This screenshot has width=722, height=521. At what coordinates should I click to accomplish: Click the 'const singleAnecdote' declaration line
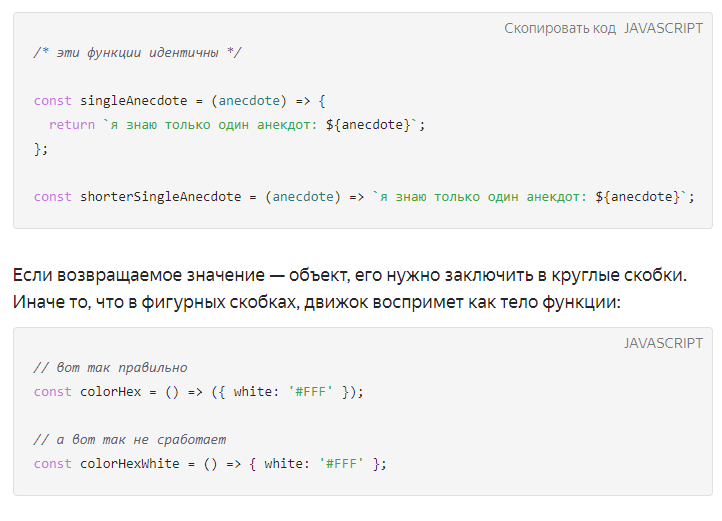(180, 100)
